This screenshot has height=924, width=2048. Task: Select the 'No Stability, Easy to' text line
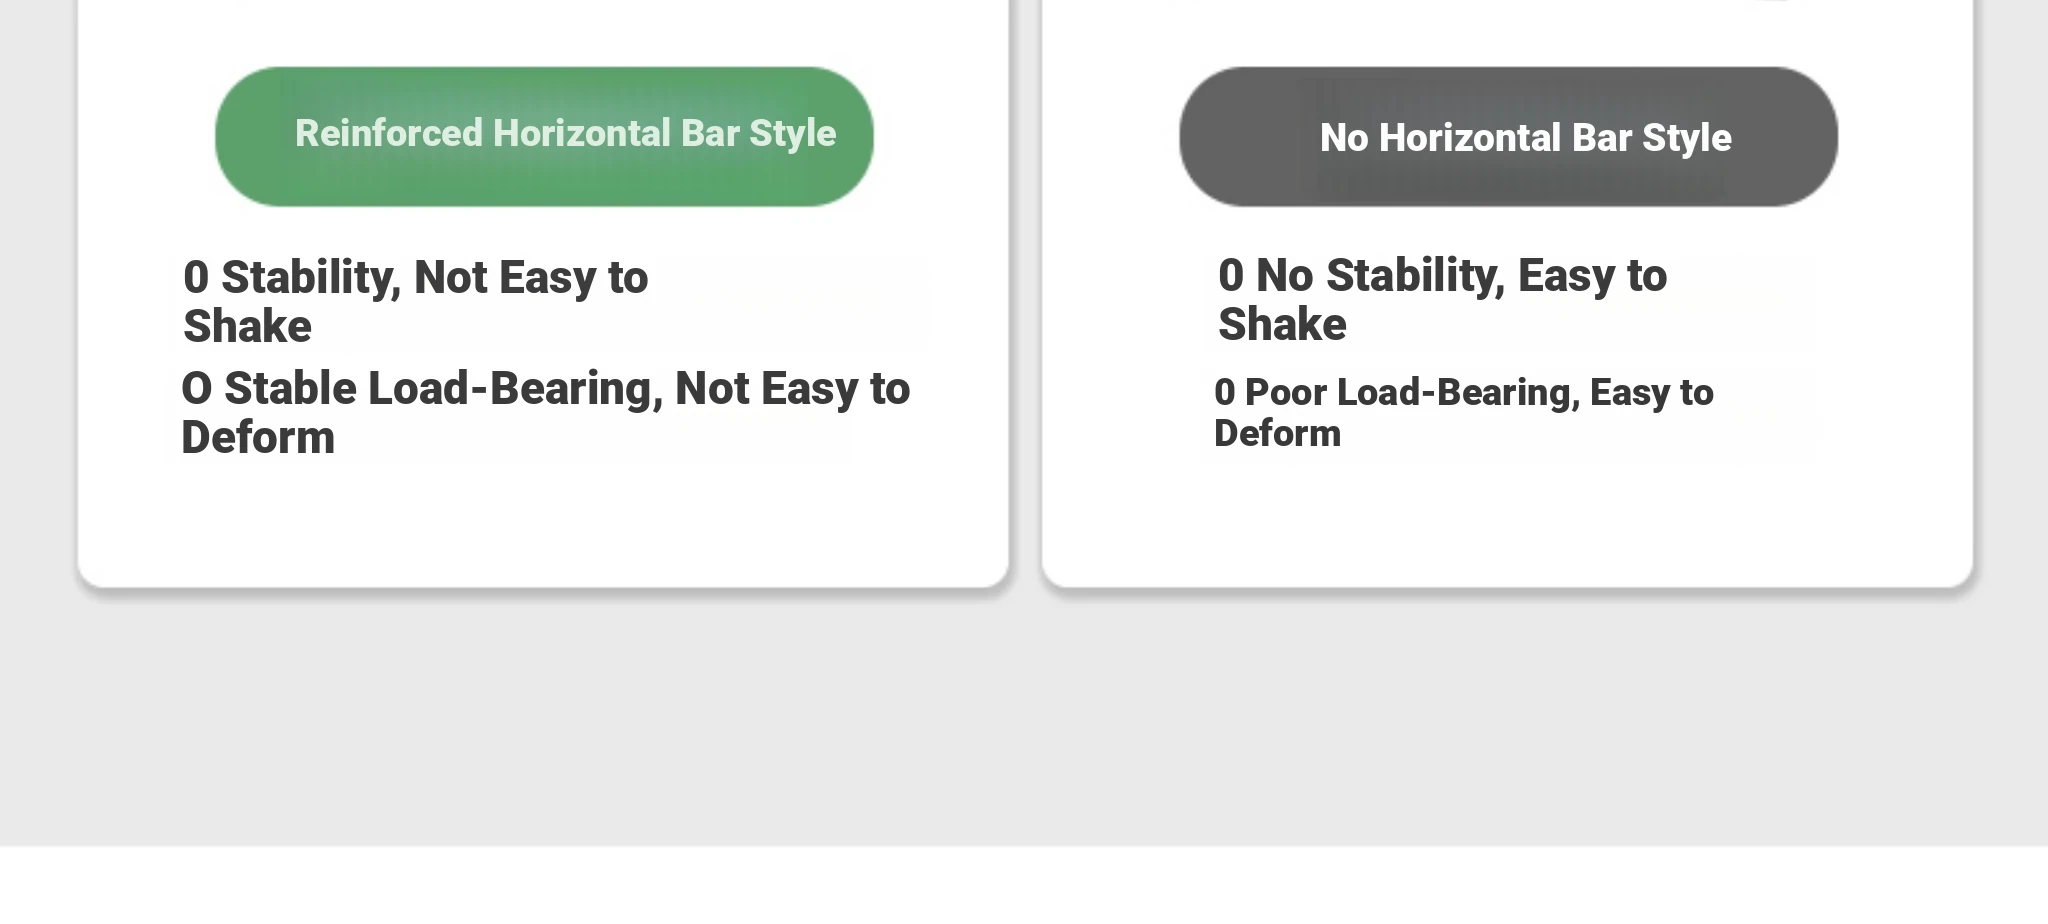coord(1461,275)
